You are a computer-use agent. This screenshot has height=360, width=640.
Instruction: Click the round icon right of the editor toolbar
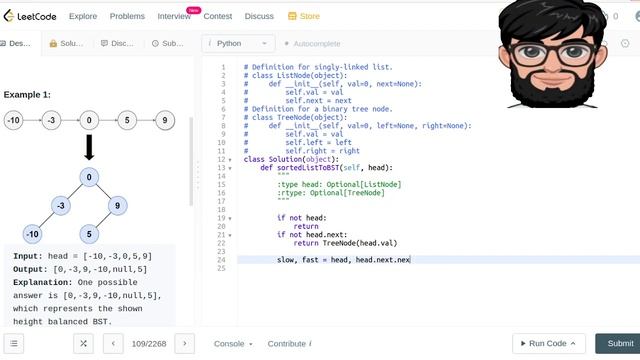(625, 43)
